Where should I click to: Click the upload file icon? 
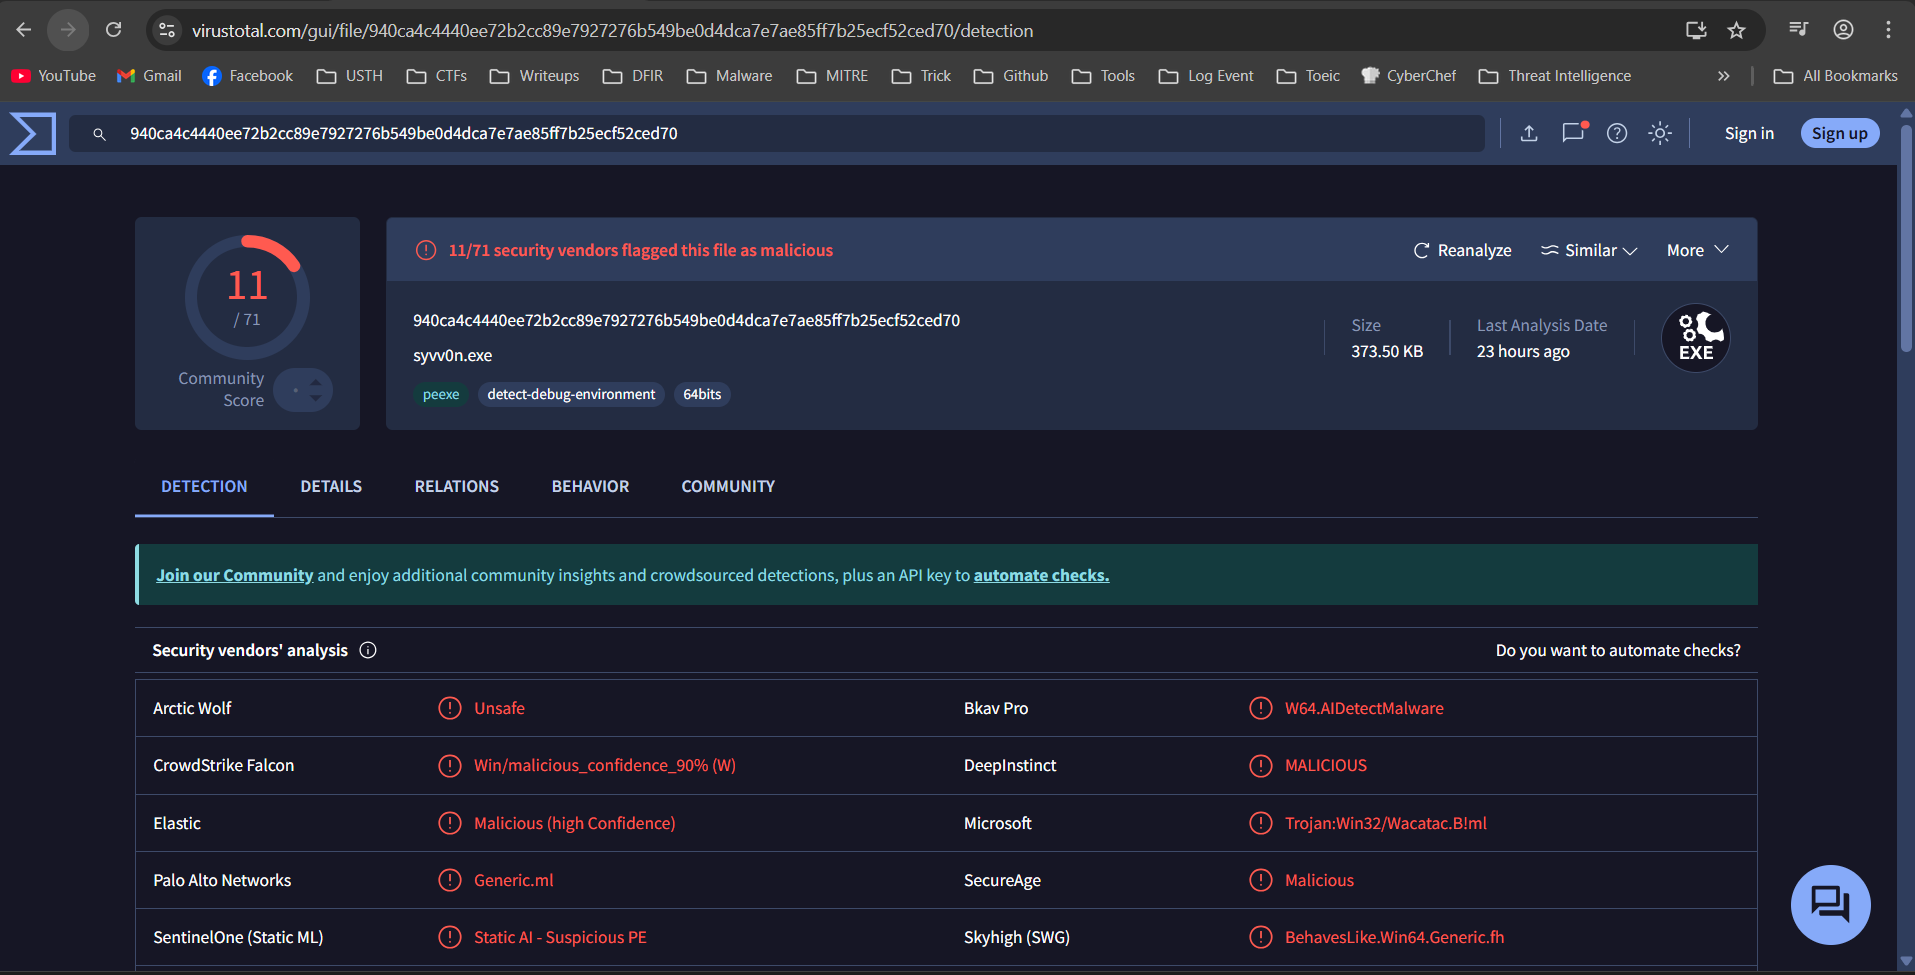(x=1529, y=134)
